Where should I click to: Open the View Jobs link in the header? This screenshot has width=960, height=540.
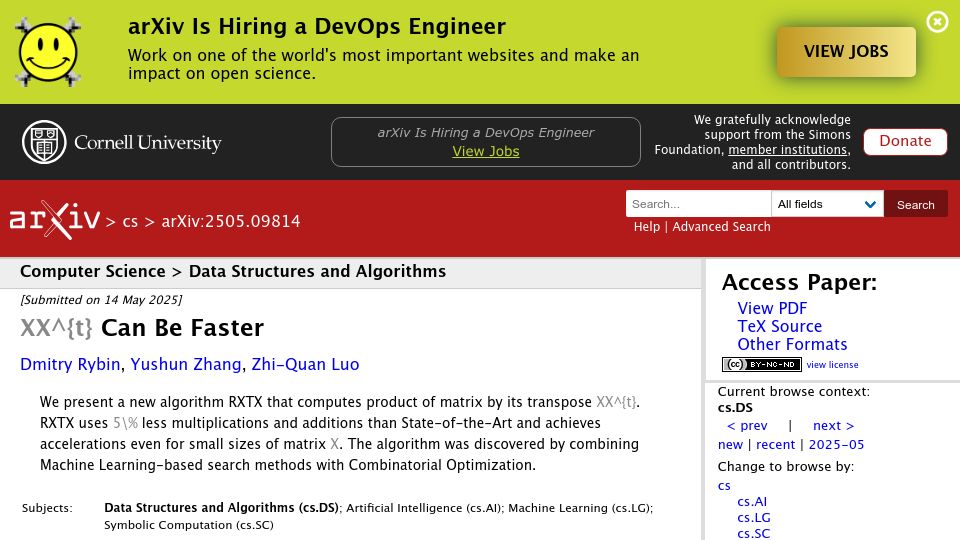click(x=486, y=151)
